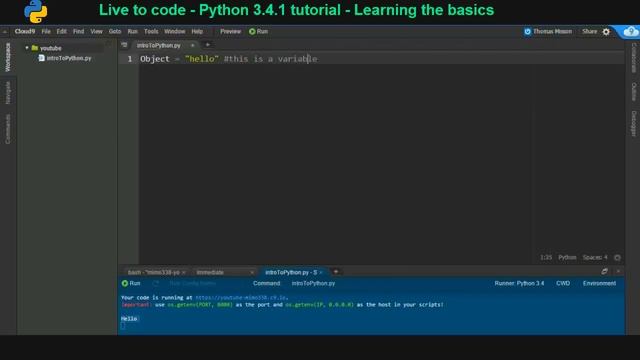The width and height of the screenshot is (640, 360).
Task: Select the youtube folder
Action: click(51, 48)
